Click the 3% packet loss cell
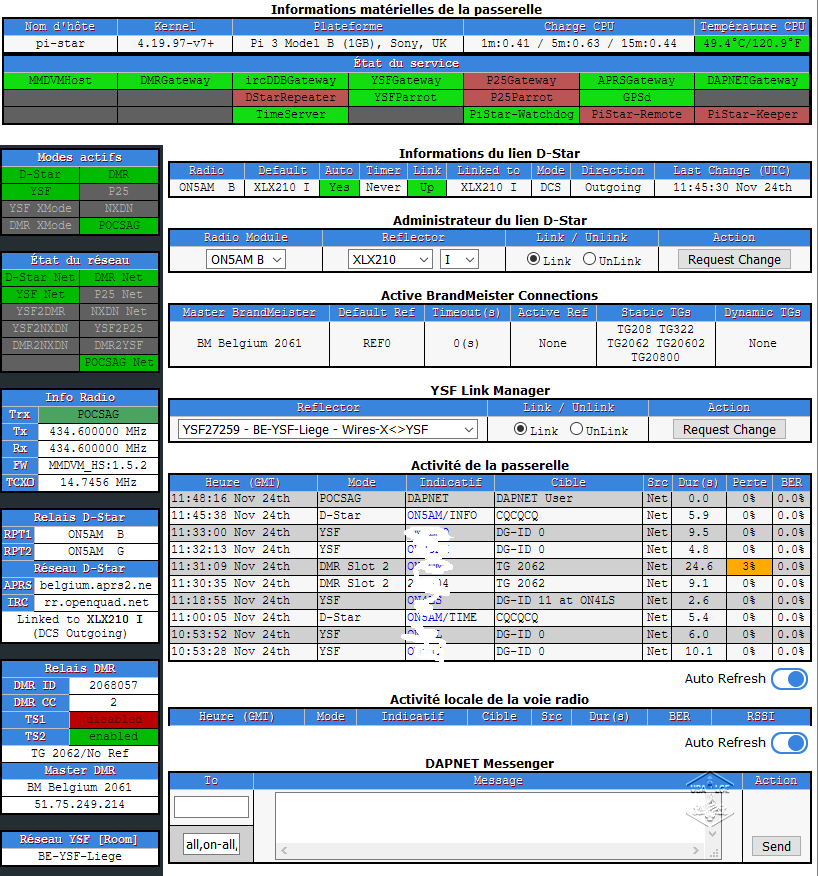 coord(749,566)
